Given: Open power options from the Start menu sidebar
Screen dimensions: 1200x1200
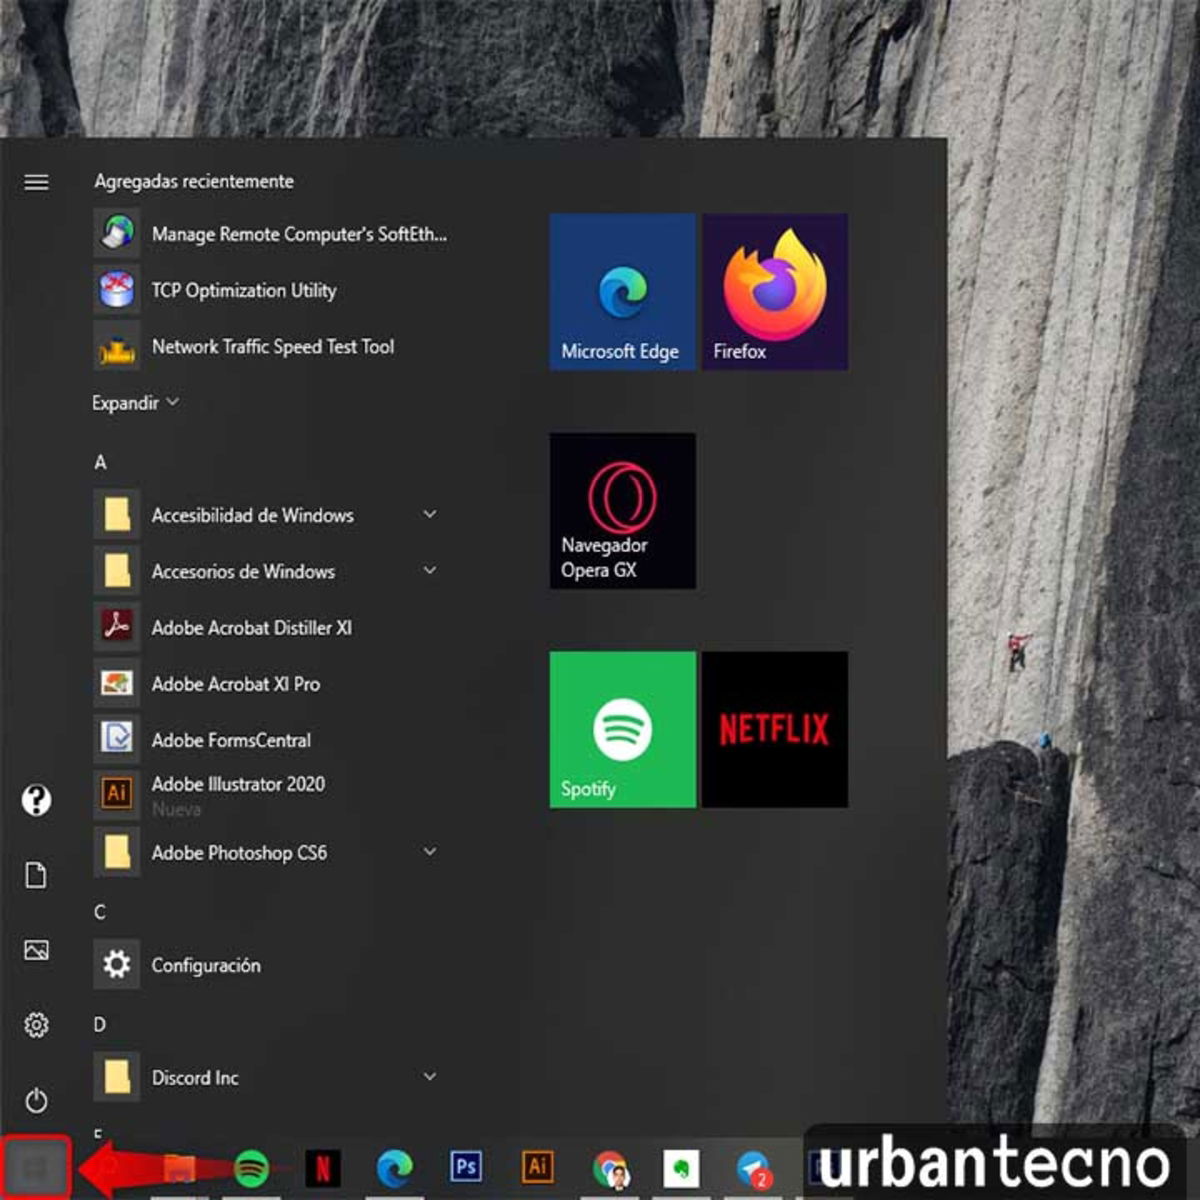Looking at the screenshot, I should 37,1100.
